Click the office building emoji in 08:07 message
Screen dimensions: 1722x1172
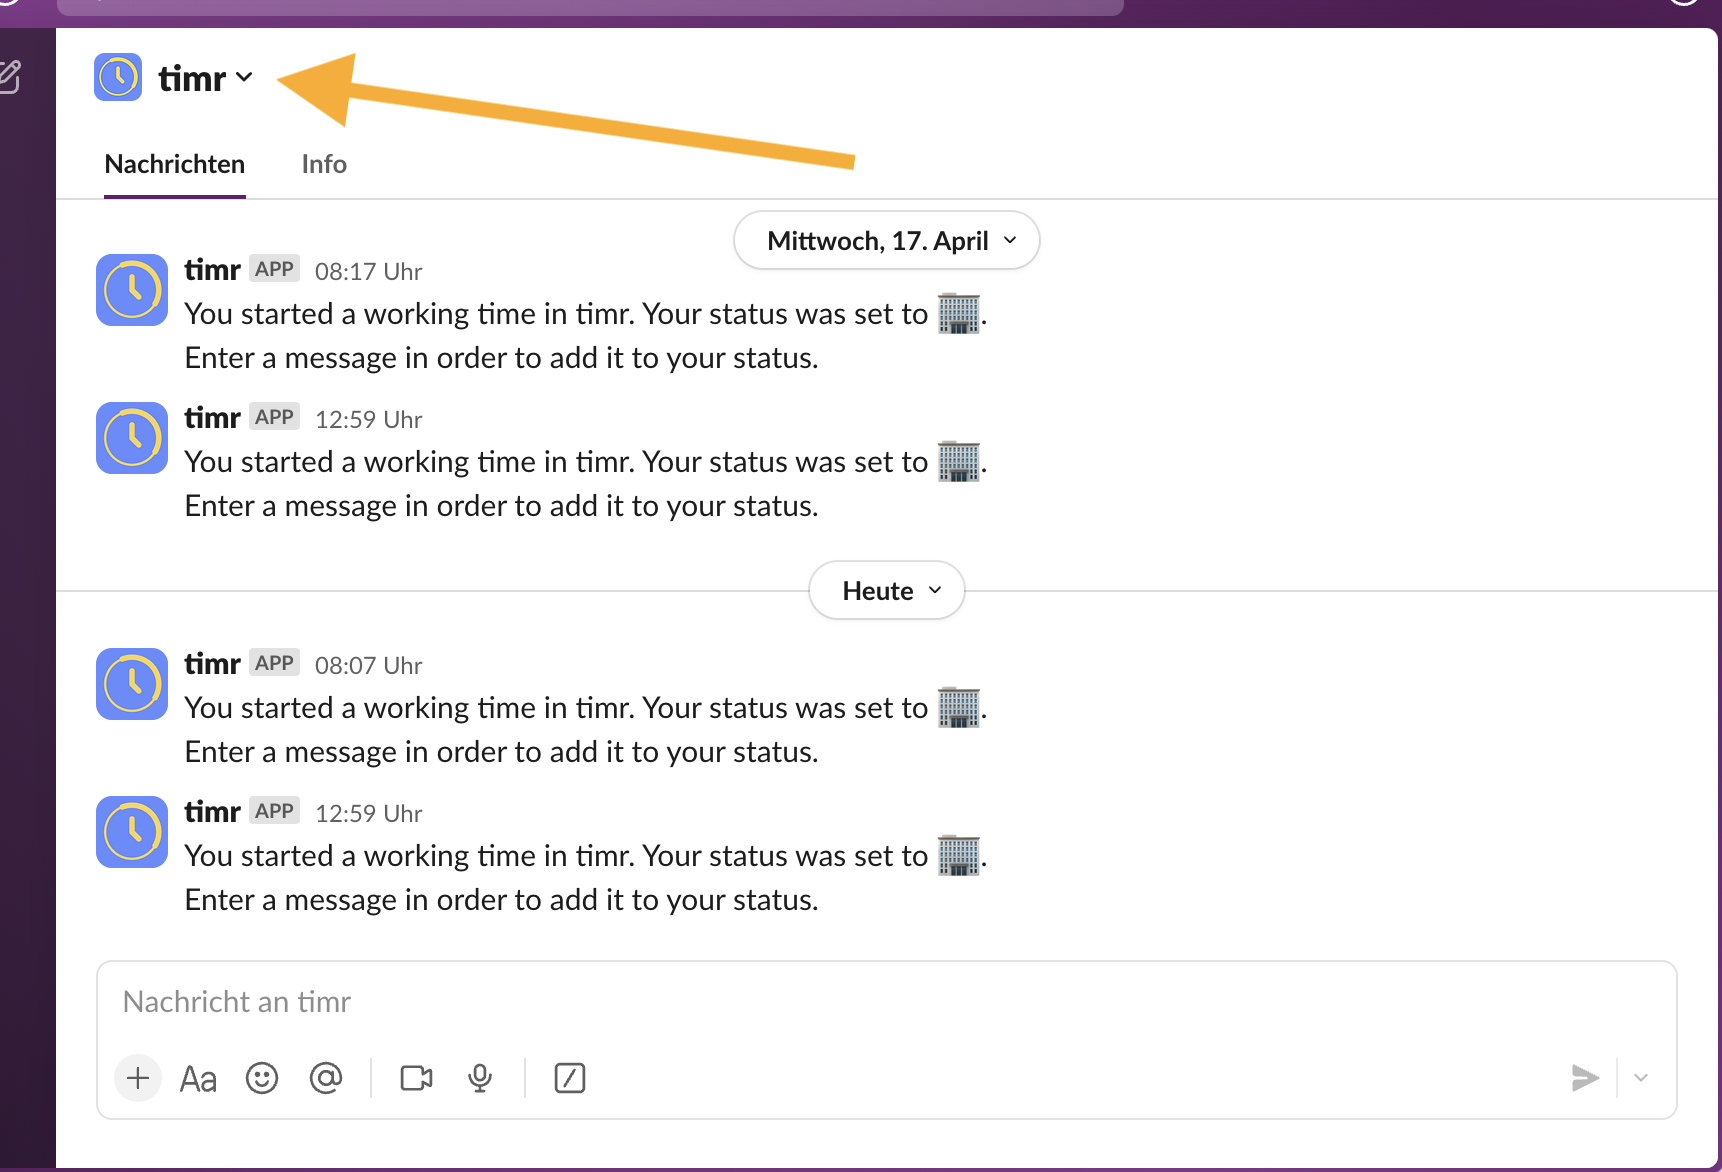coord(958,708)
